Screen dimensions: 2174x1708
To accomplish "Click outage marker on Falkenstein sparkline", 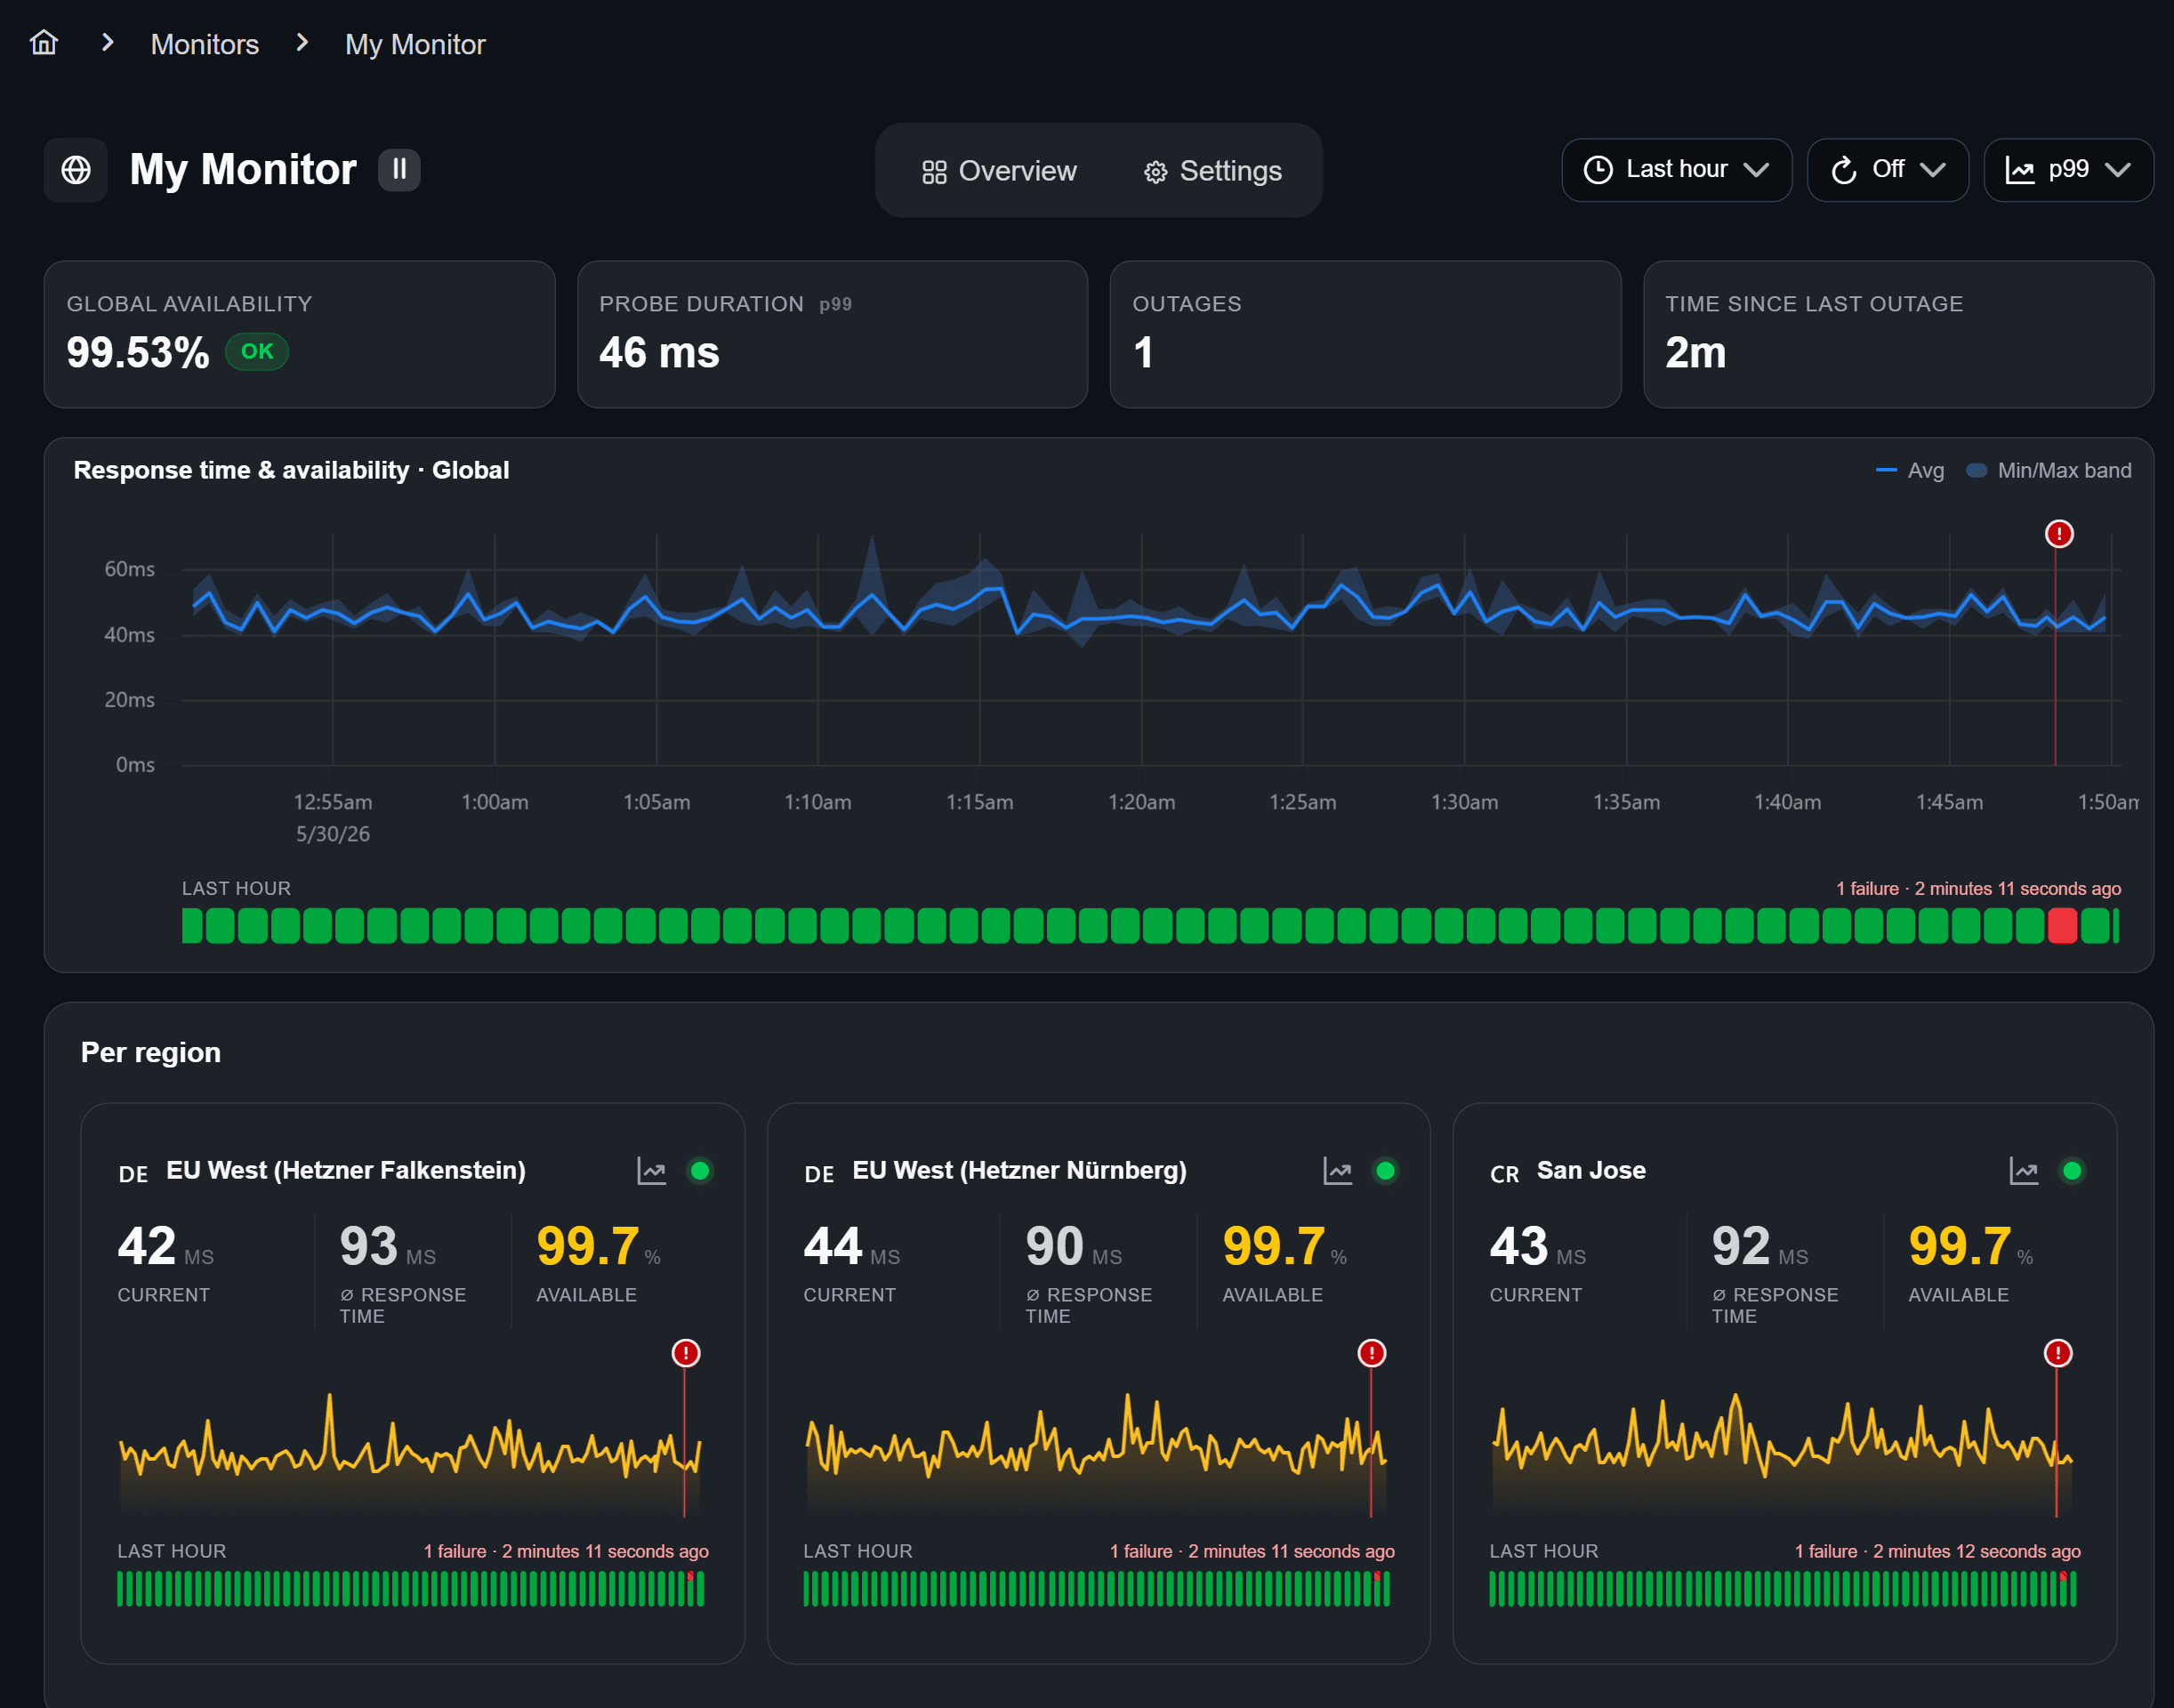I will pos(685,1353).
